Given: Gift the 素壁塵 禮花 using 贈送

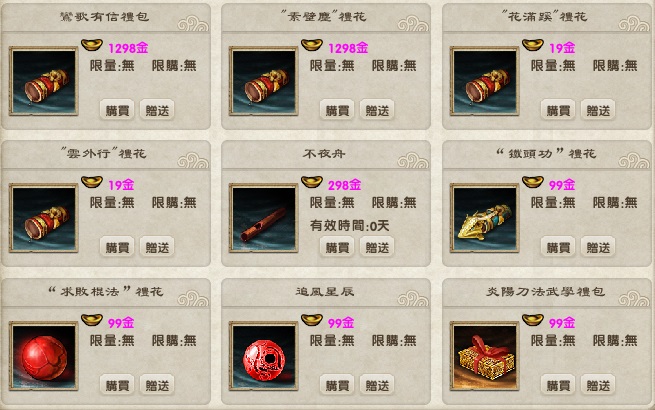Looking at the screenshot, I should pyautogui.click(x=377, y=110).
